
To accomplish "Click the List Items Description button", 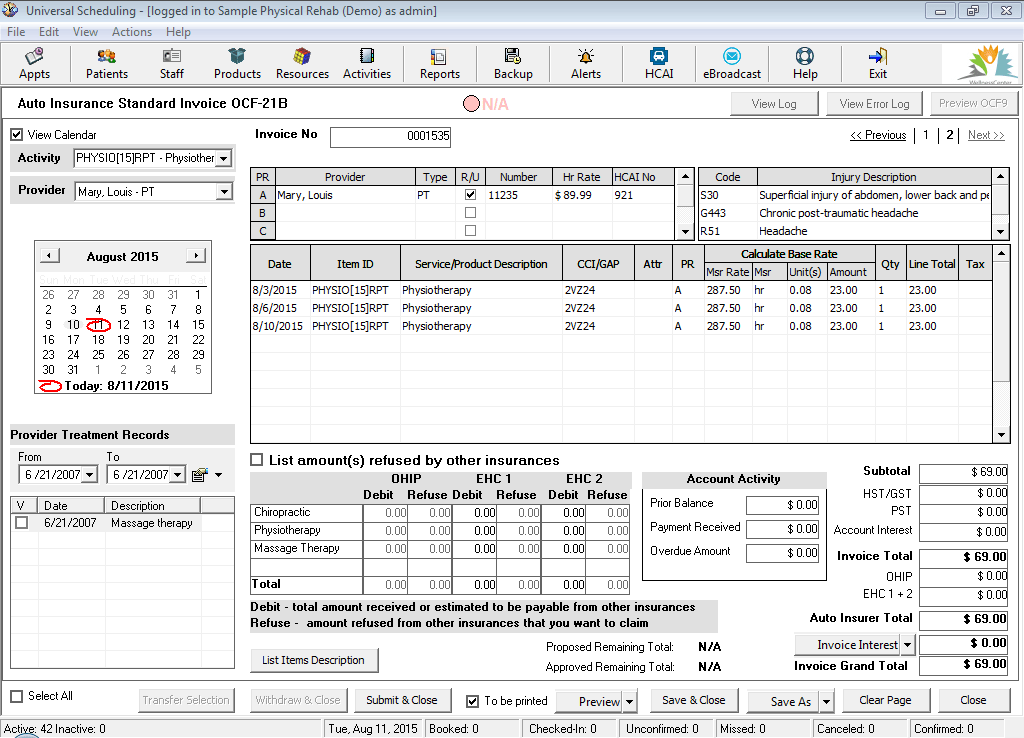I will [x=314, y=660].
